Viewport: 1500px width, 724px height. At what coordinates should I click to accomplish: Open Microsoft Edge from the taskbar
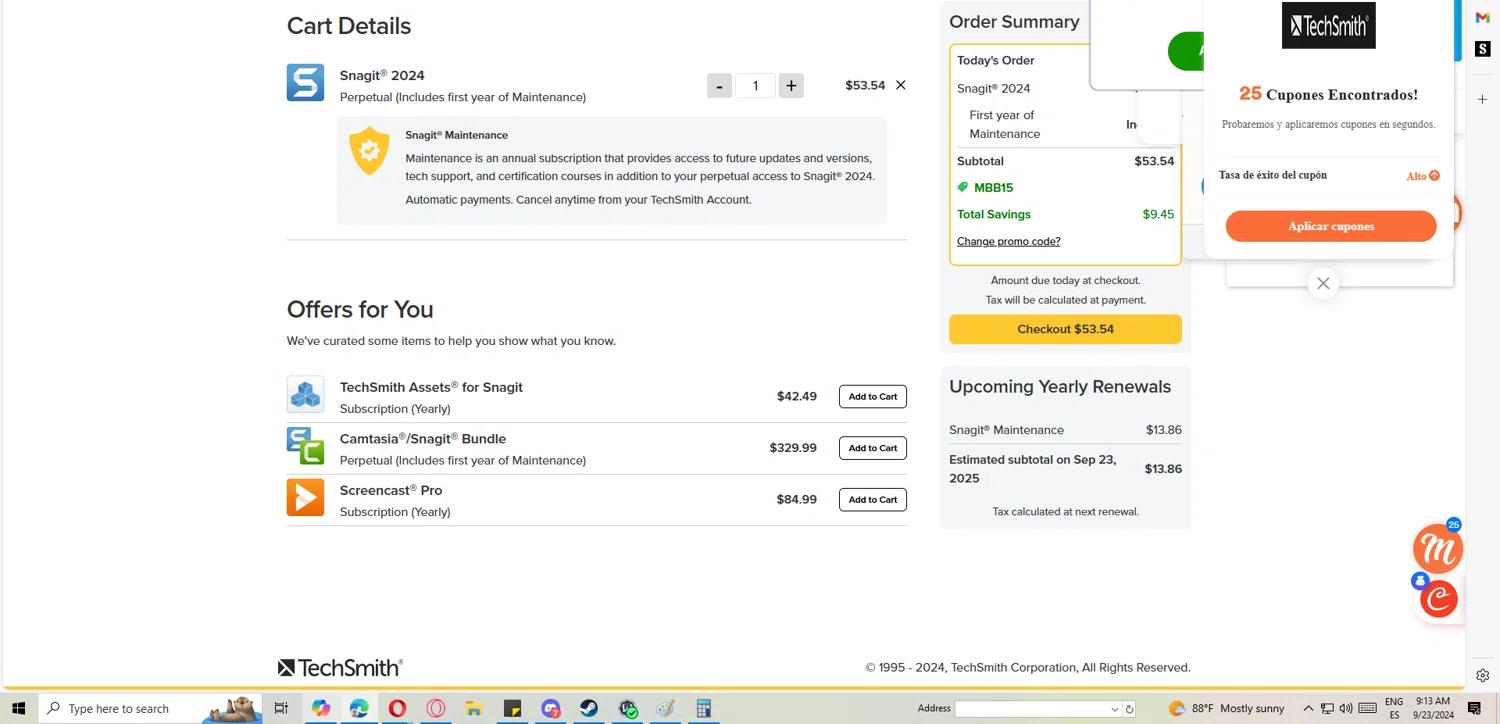coord(359,708)
